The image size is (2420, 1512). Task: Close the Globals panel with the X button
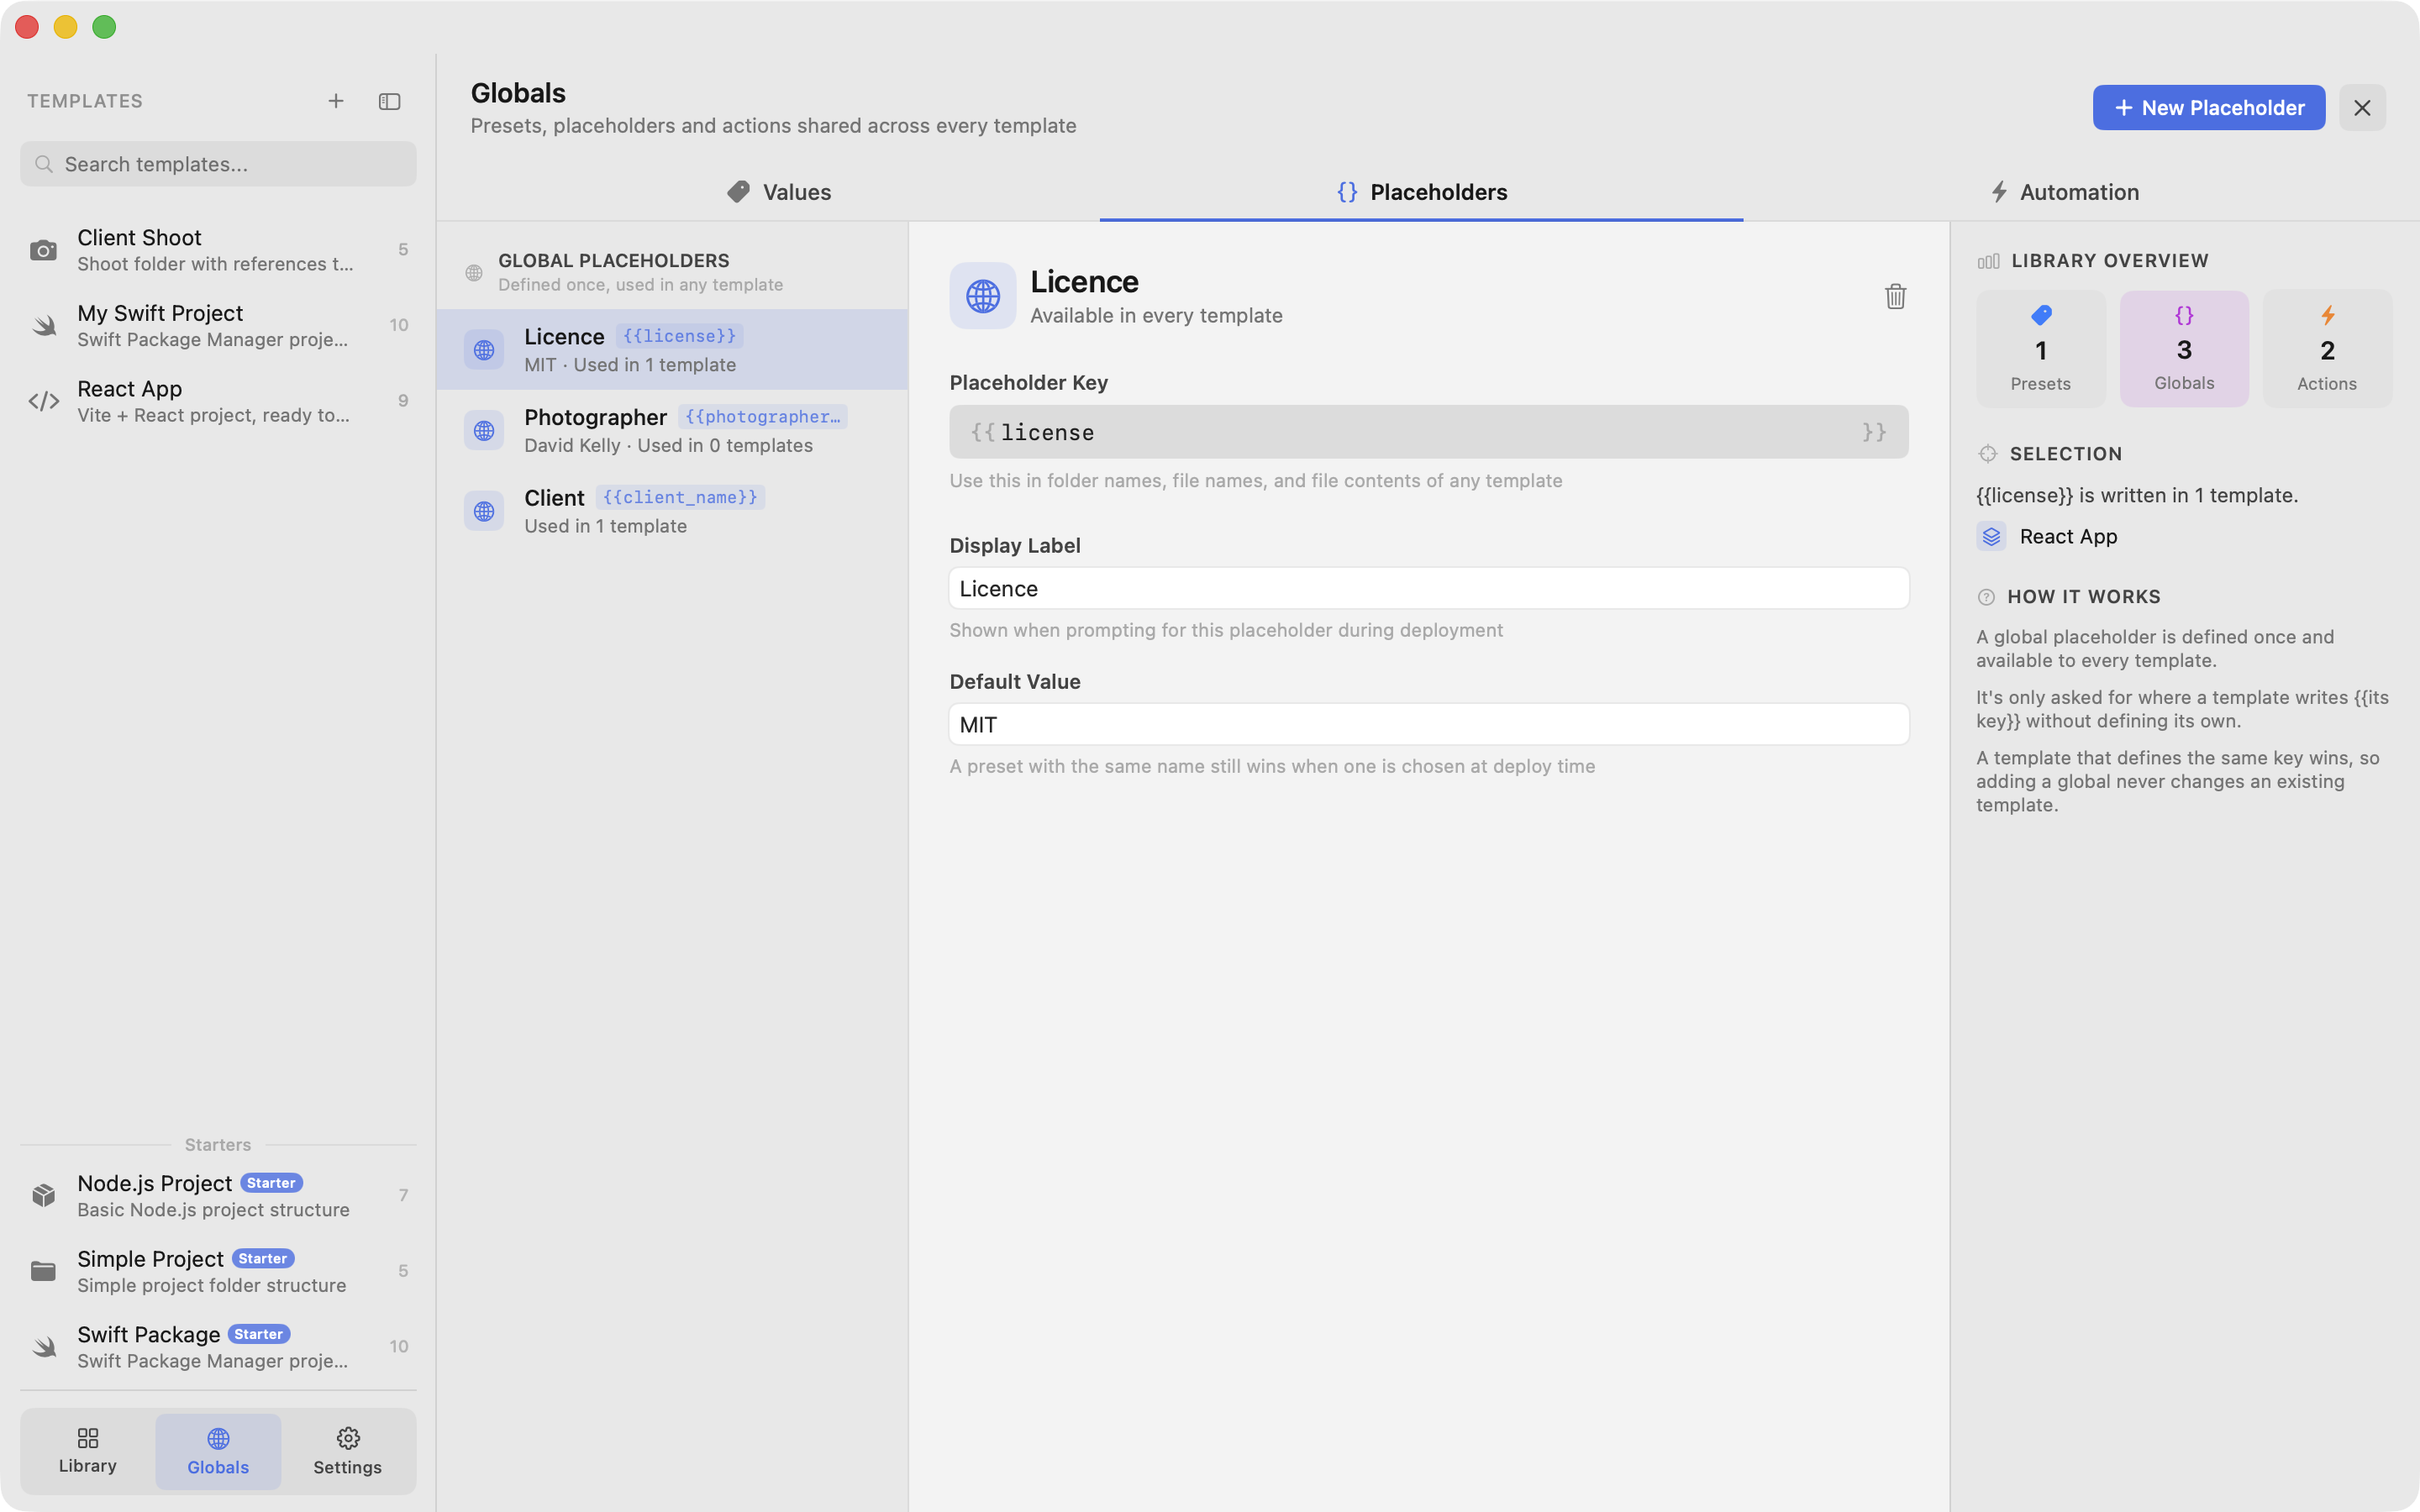coord(2362,108)
